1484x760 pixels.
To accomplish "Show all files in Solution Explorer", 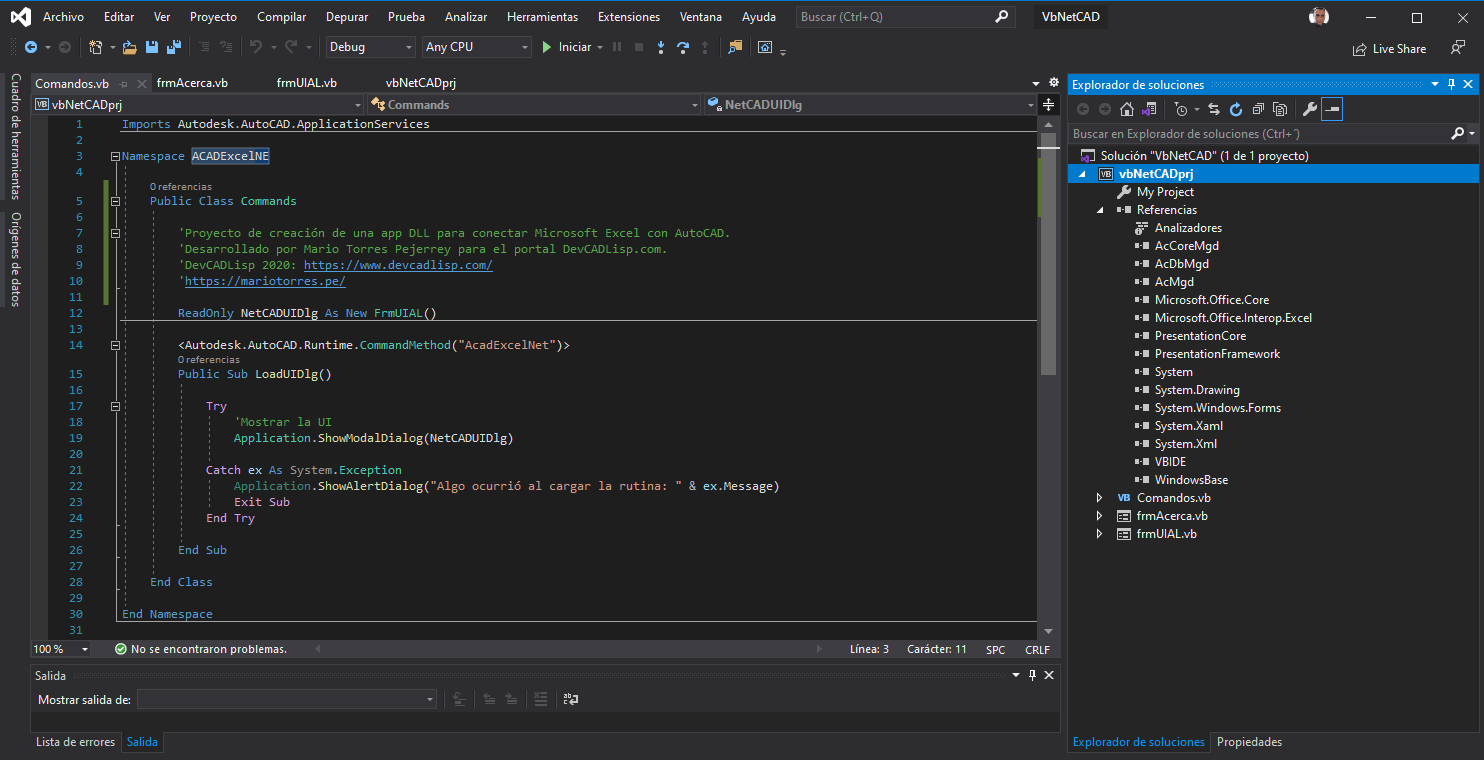I will (1281, 109).
